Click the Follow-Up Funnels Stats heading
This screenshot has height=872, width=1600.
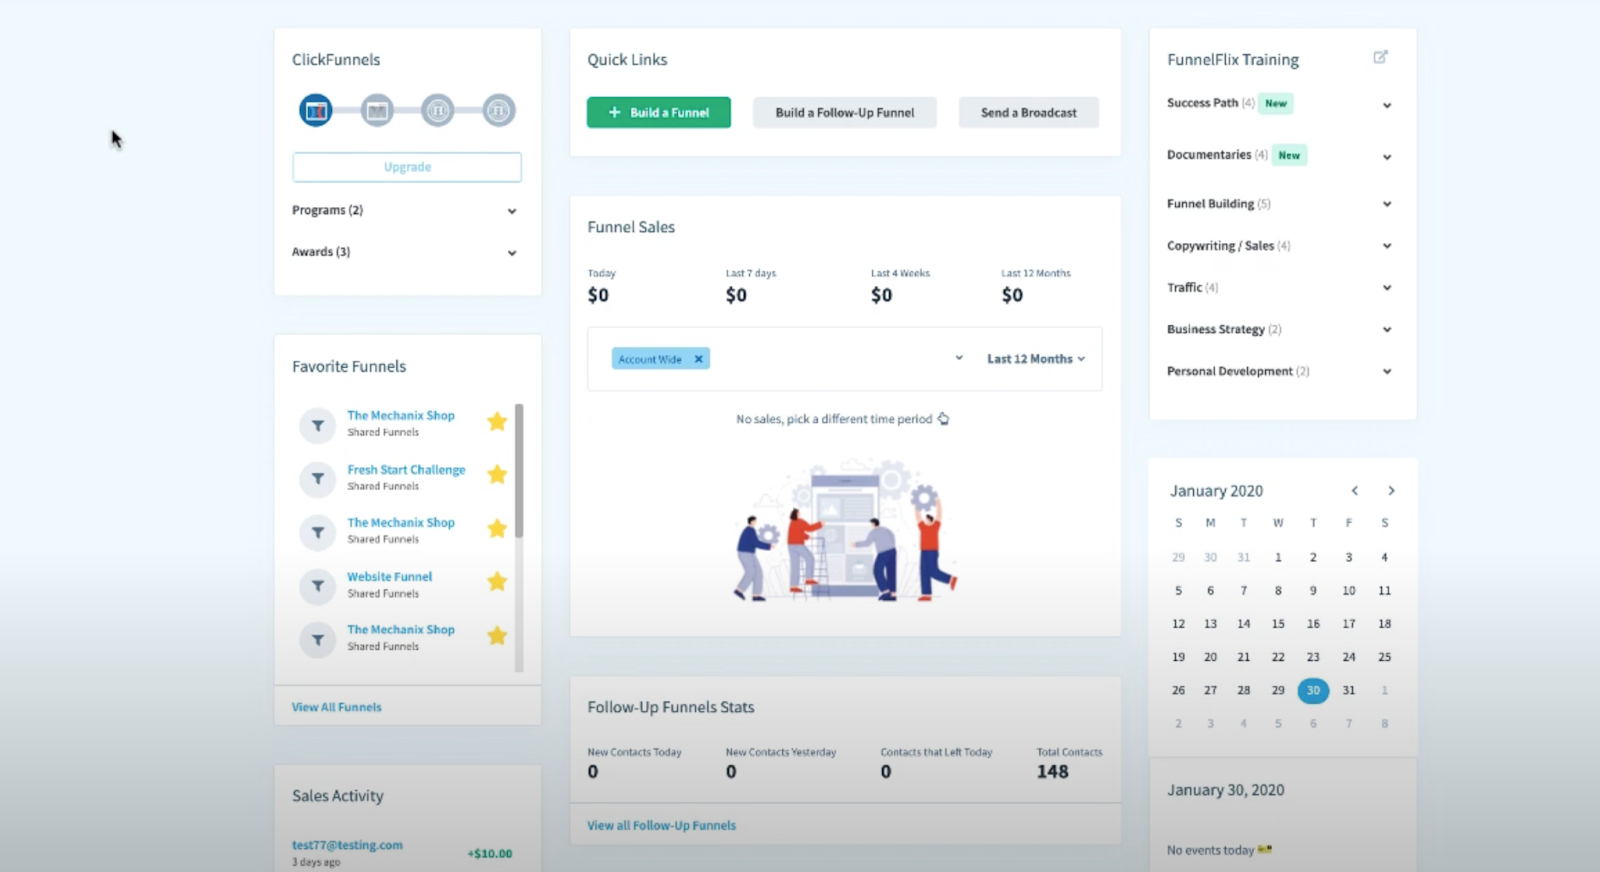[671, 707]
